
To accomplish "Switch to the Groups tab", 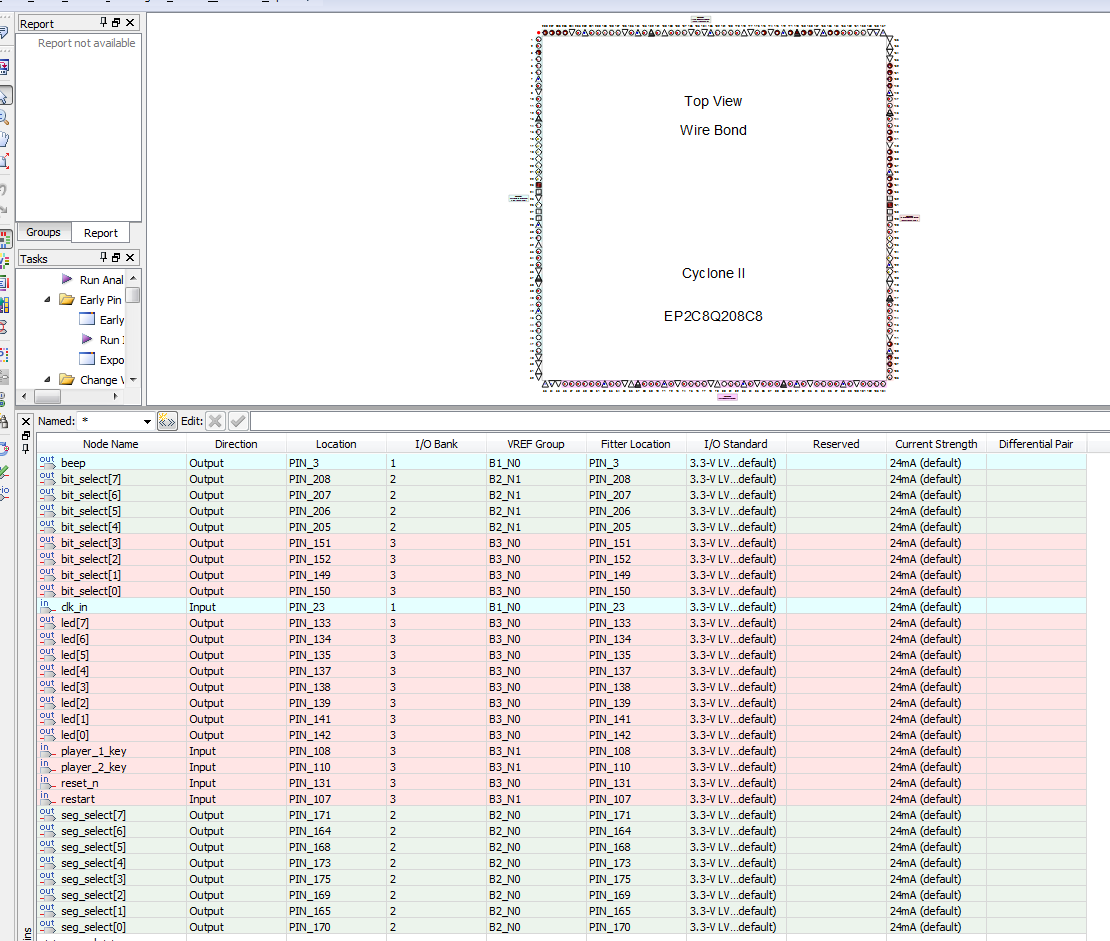I will 43,232.
